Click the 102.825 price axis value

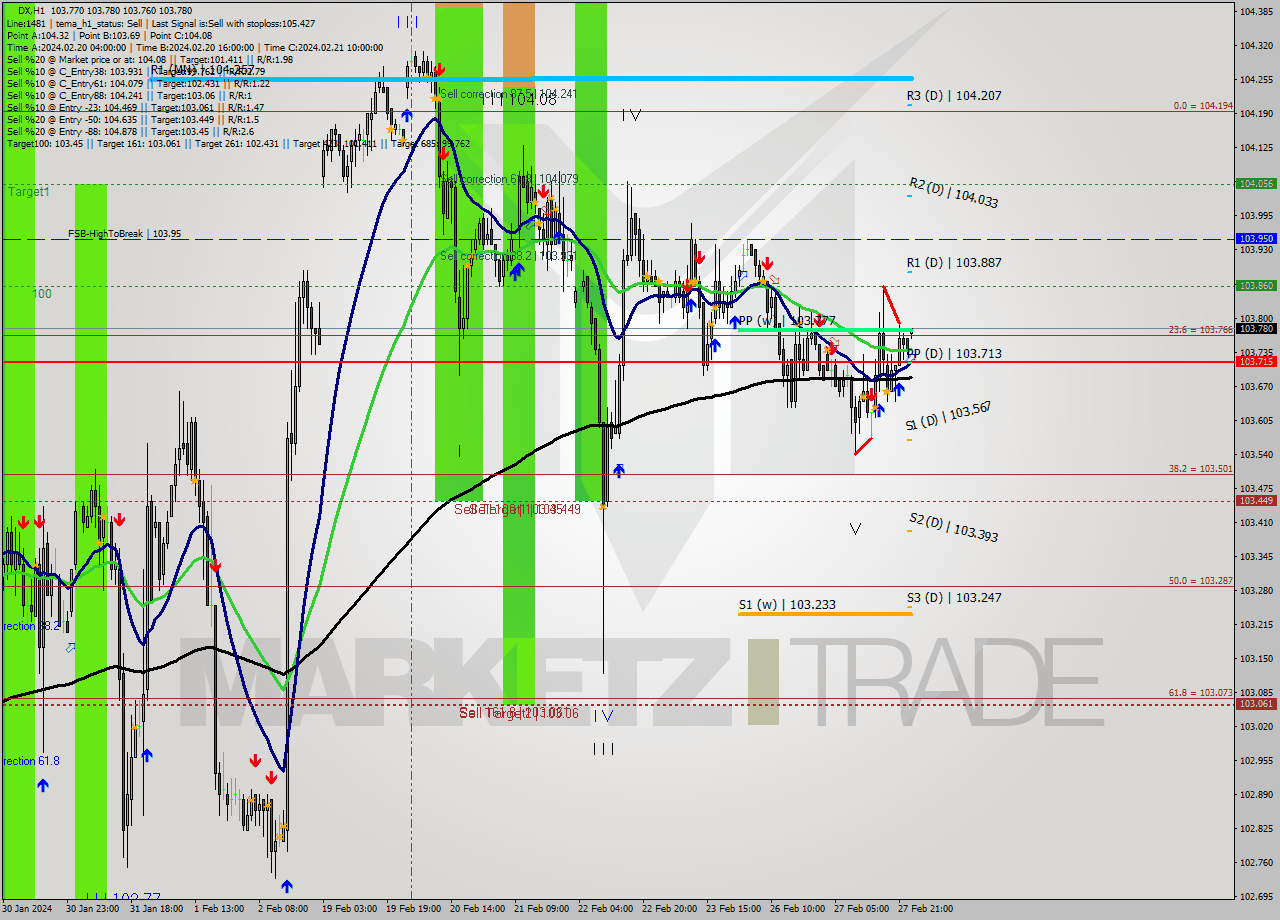tap(1255, 828)
